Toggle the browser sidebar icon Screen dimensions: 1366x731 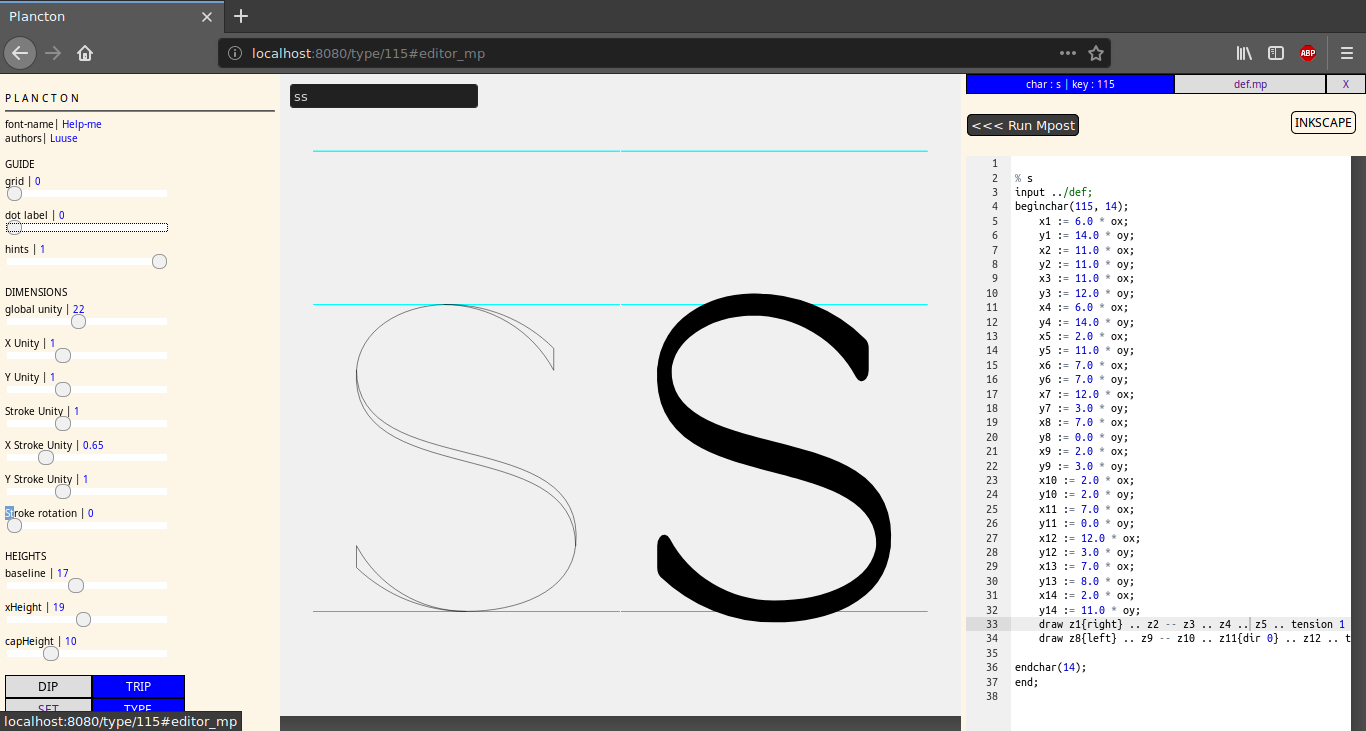pos(1276,53)
